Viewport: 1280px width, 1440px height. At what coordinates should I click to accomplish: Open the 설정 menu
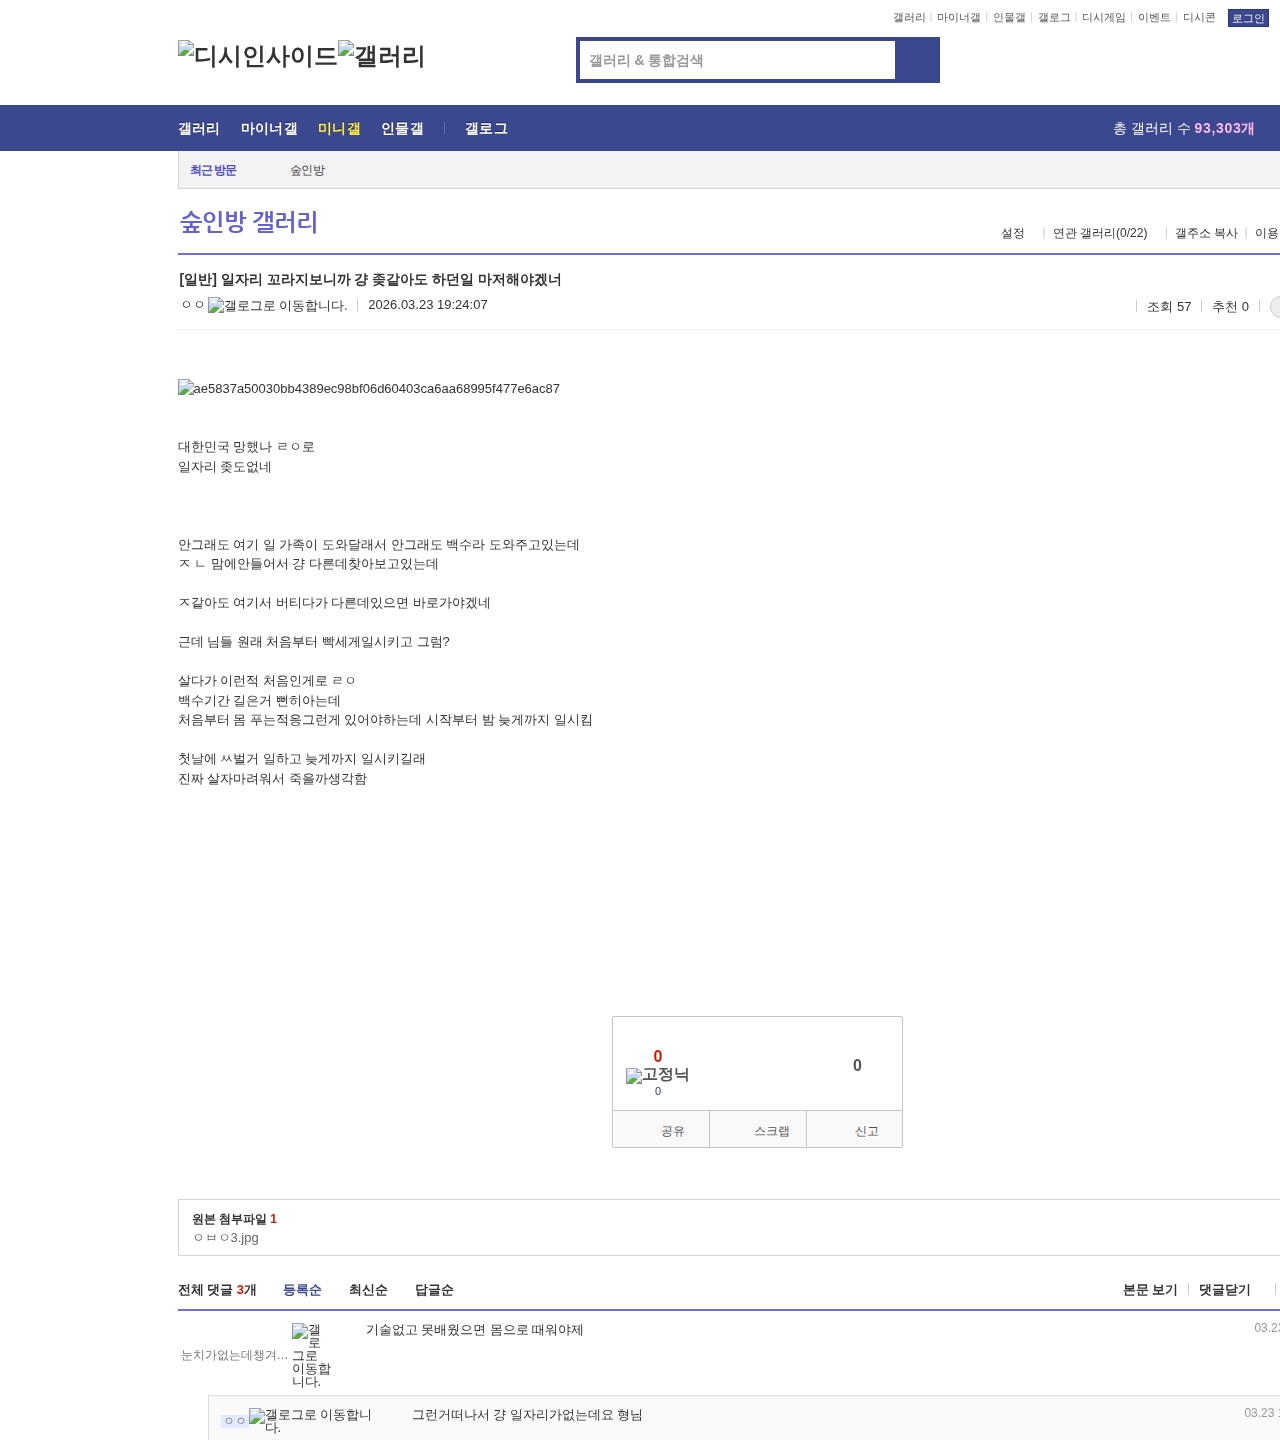[1012, 233]
